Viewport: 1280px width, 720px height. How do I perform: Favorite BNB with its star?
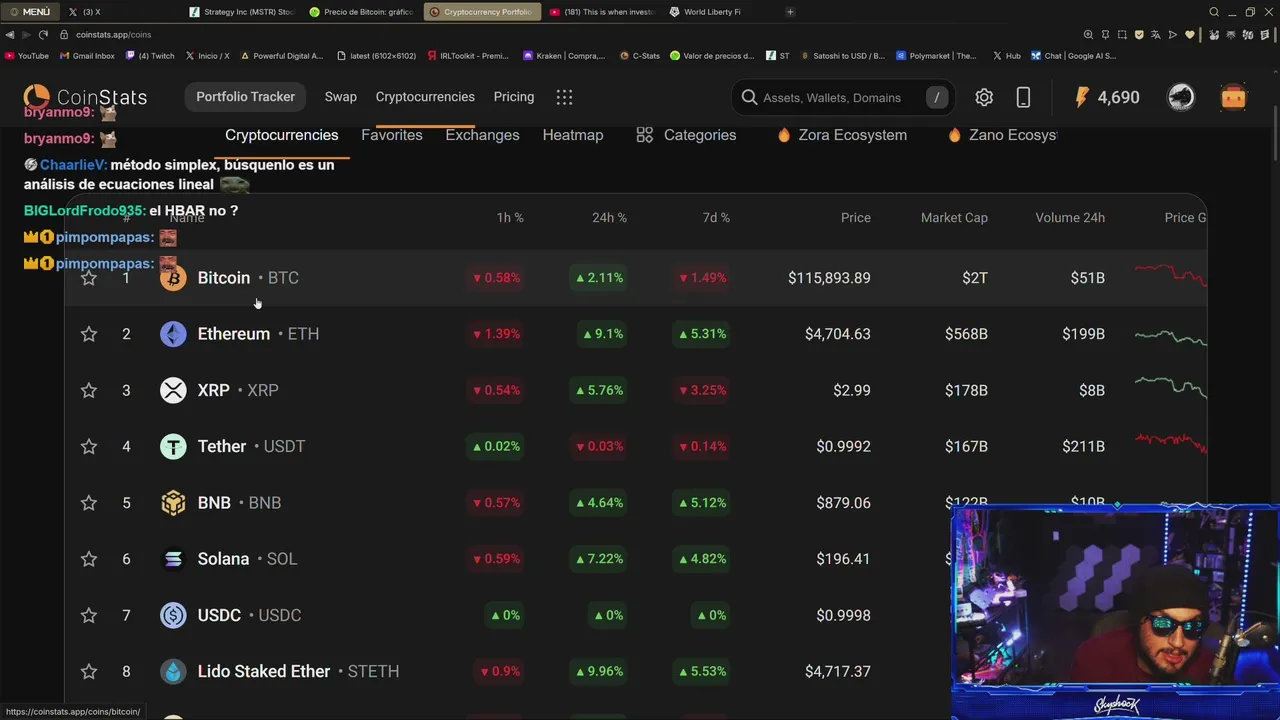[x=89, y=503]
